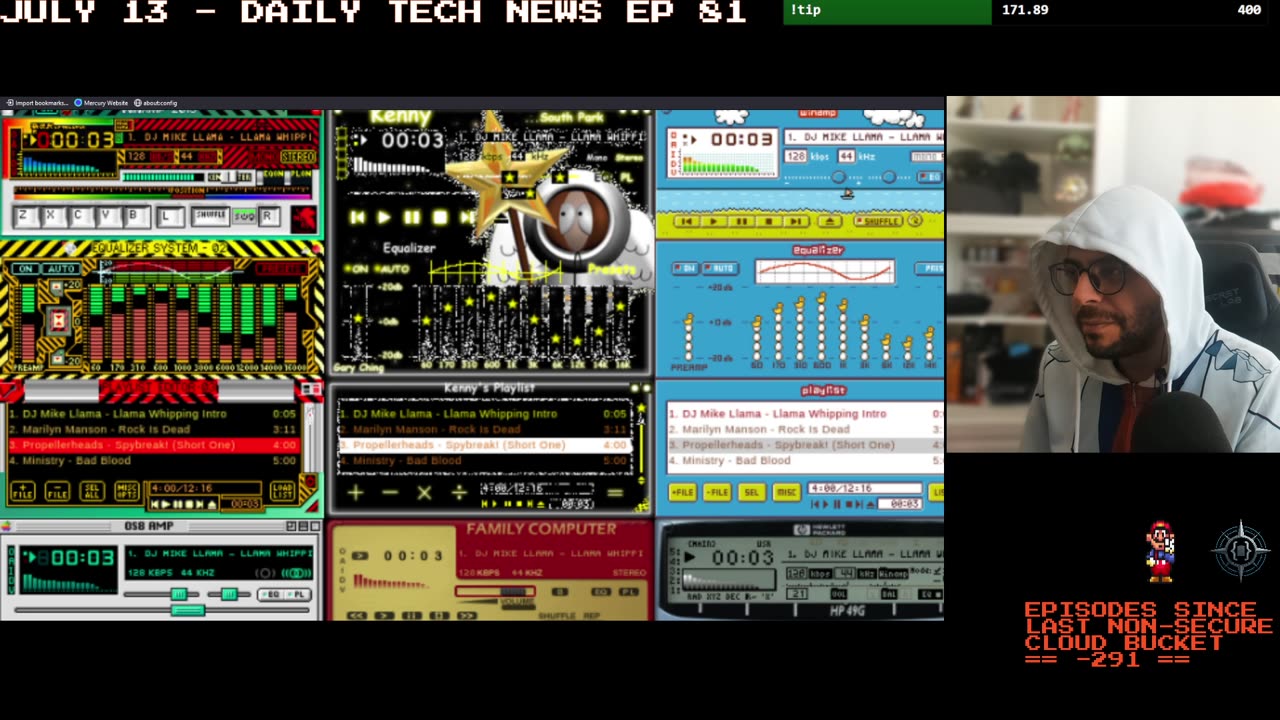Image resolution: width=1280 pixels, height=720 pixels.
Task: Click the plus icon in Kenny's Playlist
Action: click(355, 492)
